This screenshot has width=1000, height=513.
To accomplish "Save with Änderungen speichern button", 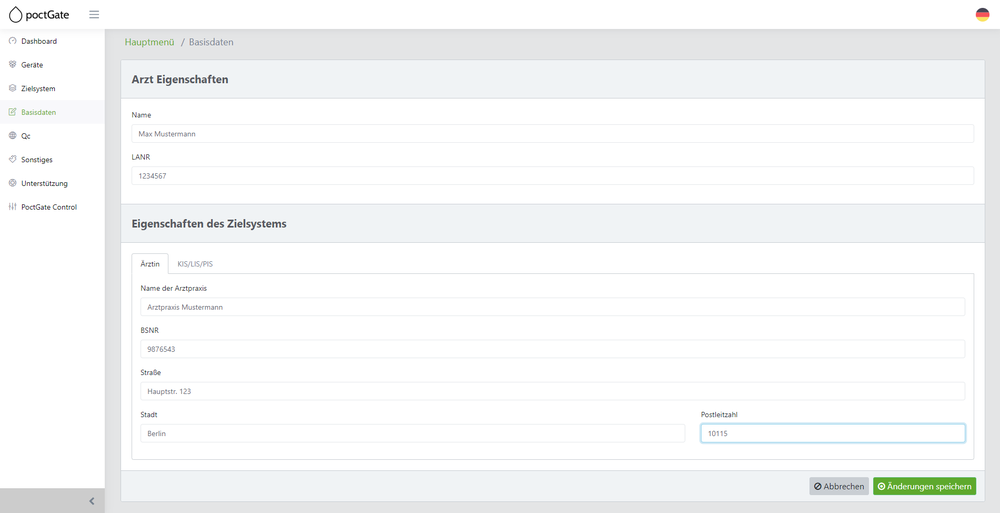I will (x=924, y=486).
